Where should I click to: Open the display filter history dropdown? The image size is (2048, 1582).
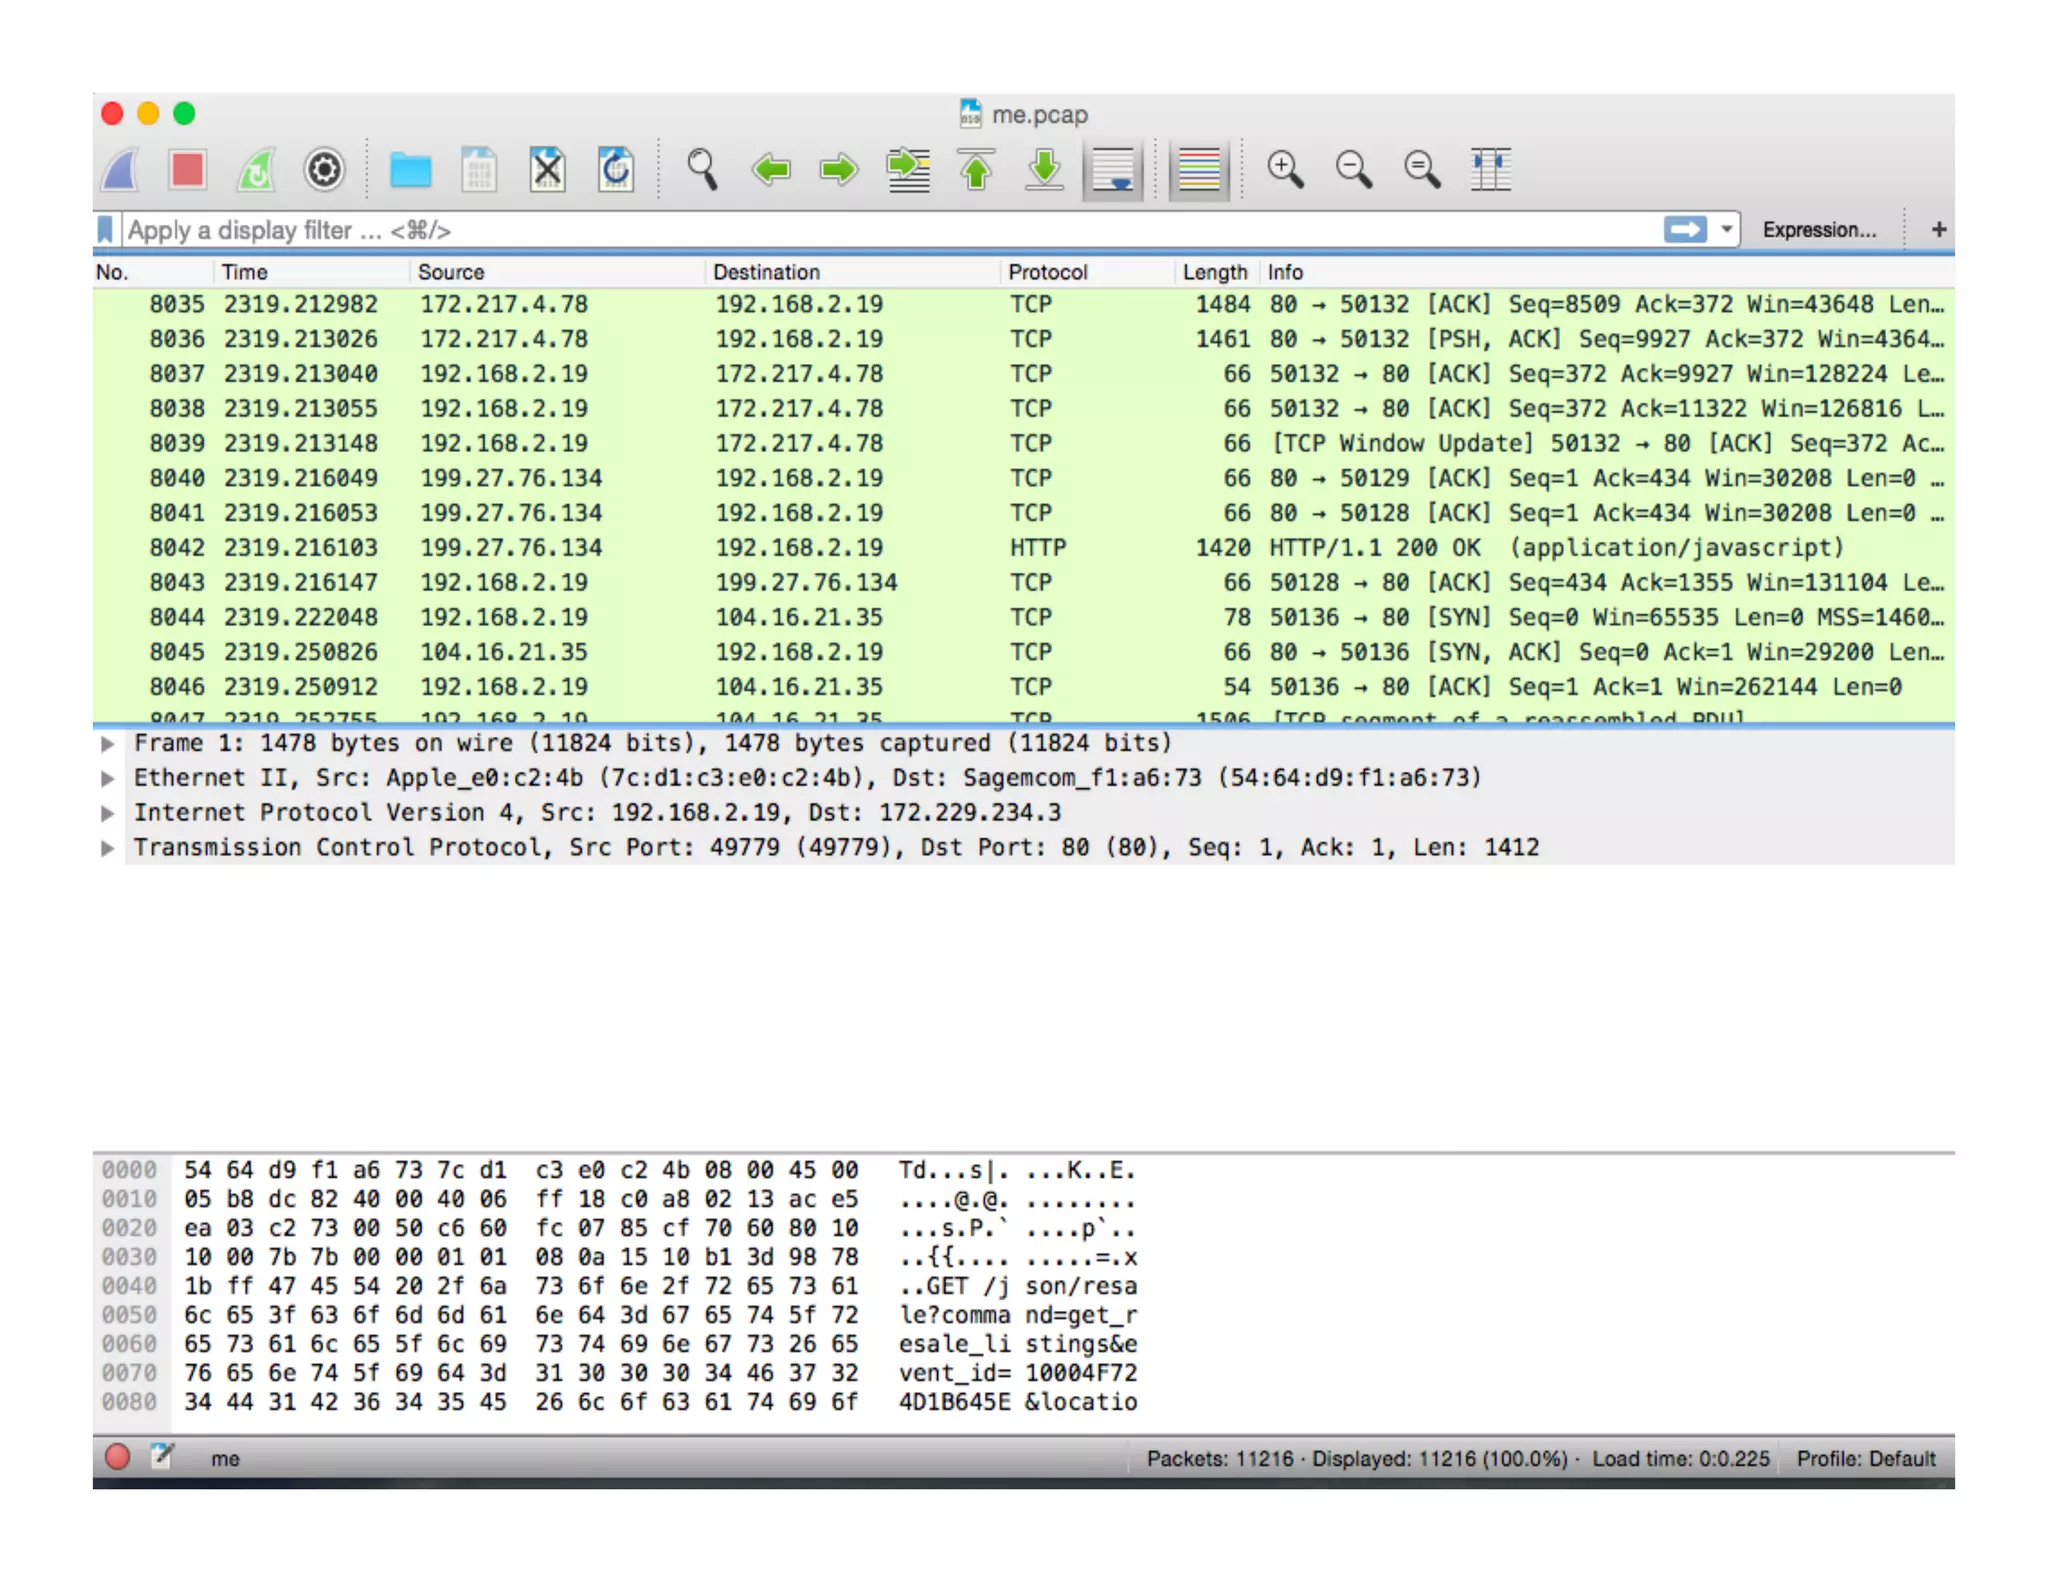[x=1726, y=230]
